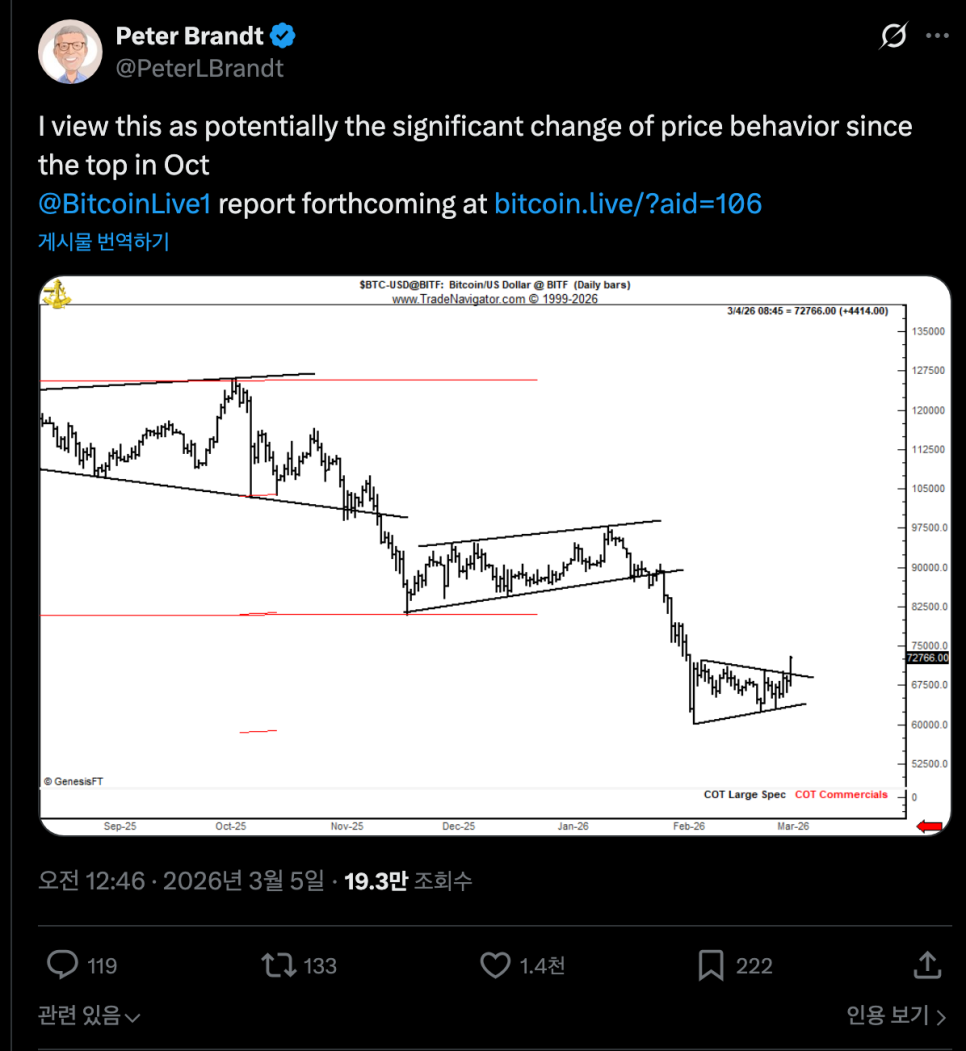This screenshot has height=1051, width=966.
Task: Click the blue verified badge
Action: [283, 37]
